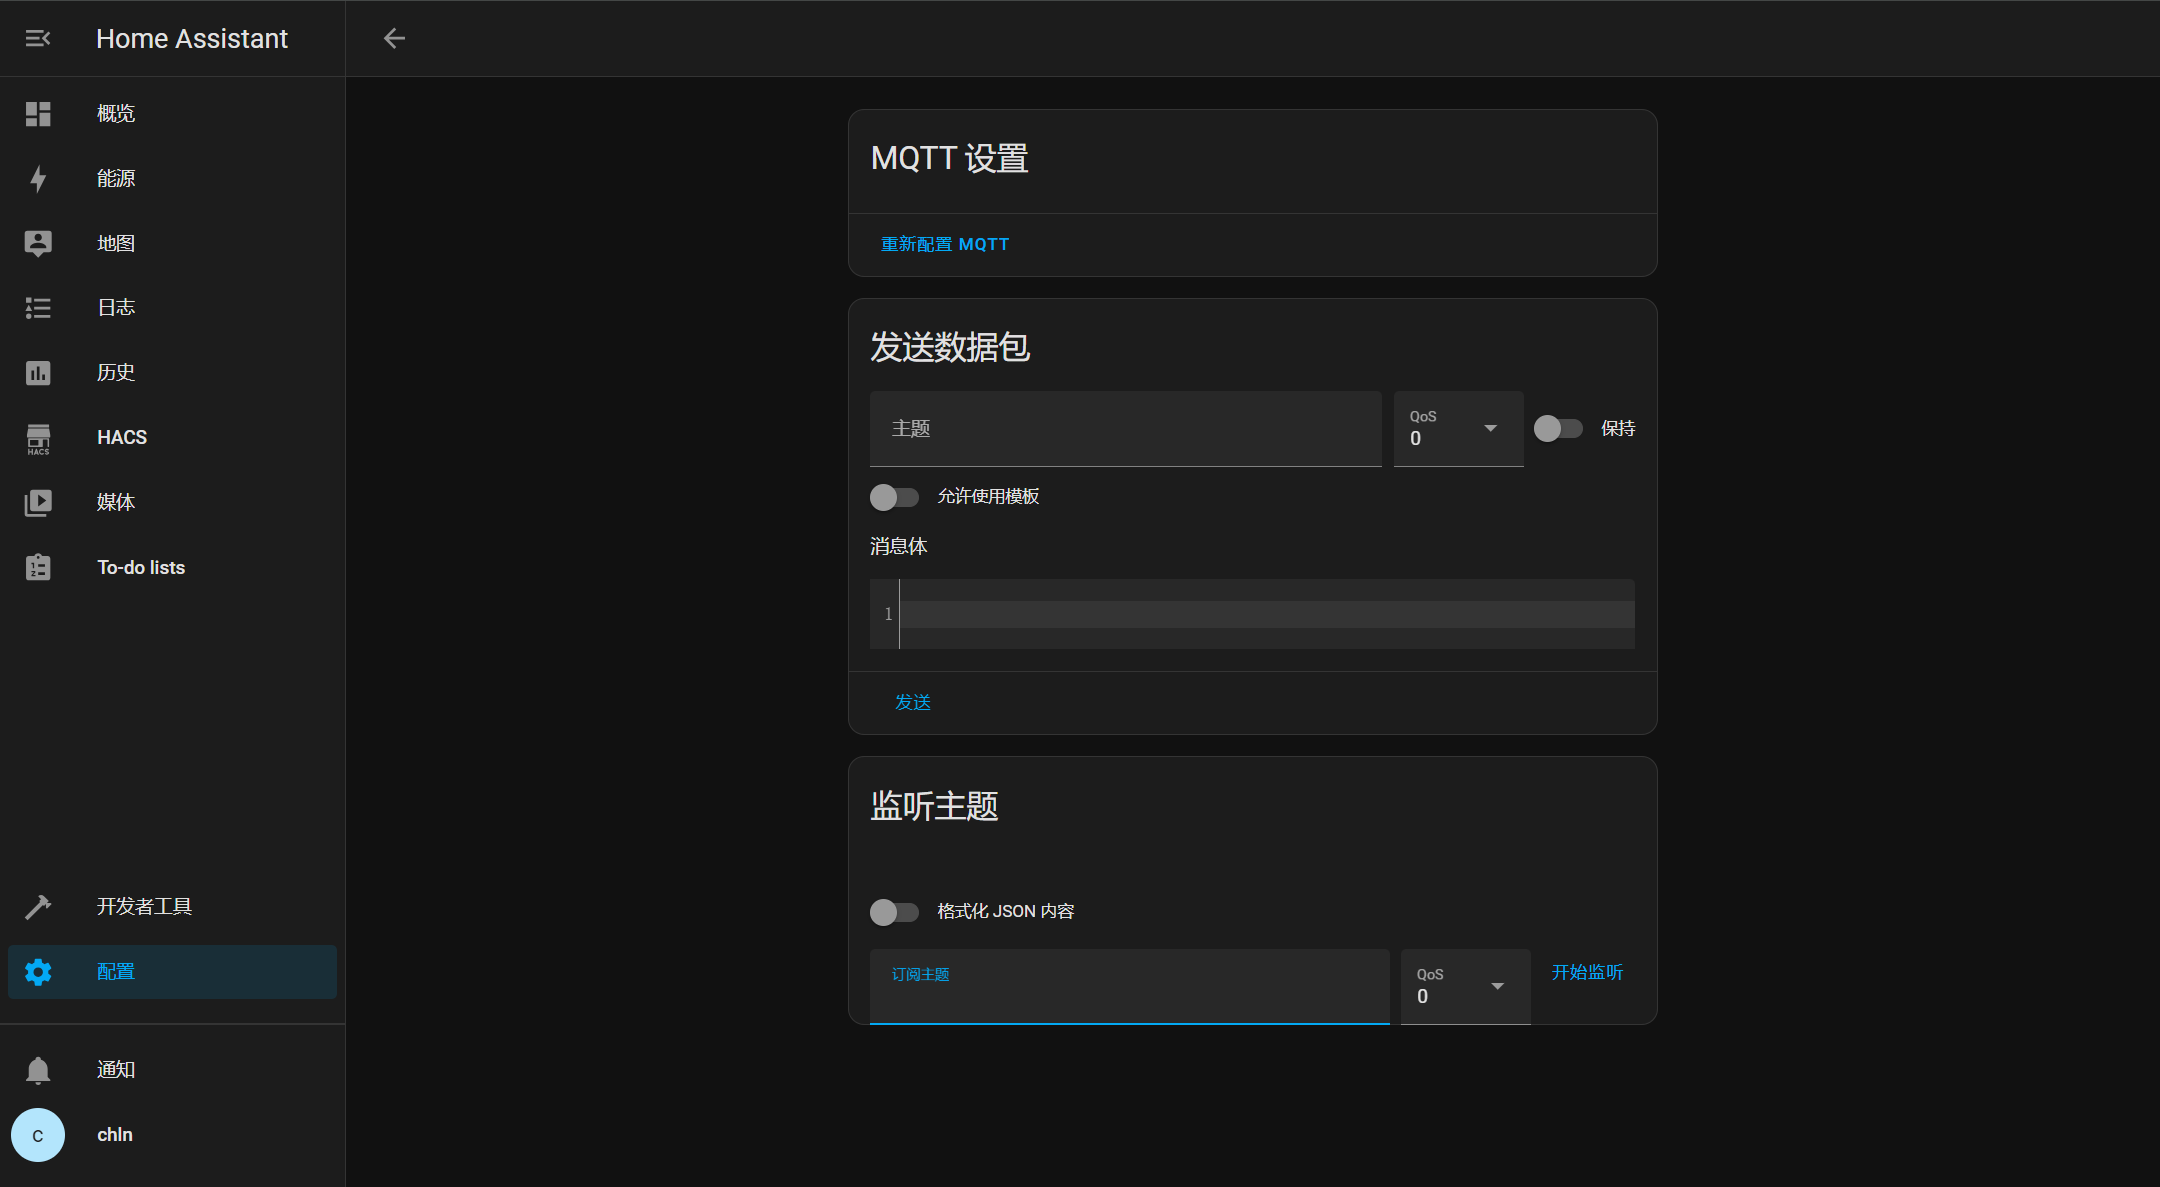Go back using the arrow icon
Image resolution: width=2160 pixels, height=1187 pixels.
click(x=394, y=38)
